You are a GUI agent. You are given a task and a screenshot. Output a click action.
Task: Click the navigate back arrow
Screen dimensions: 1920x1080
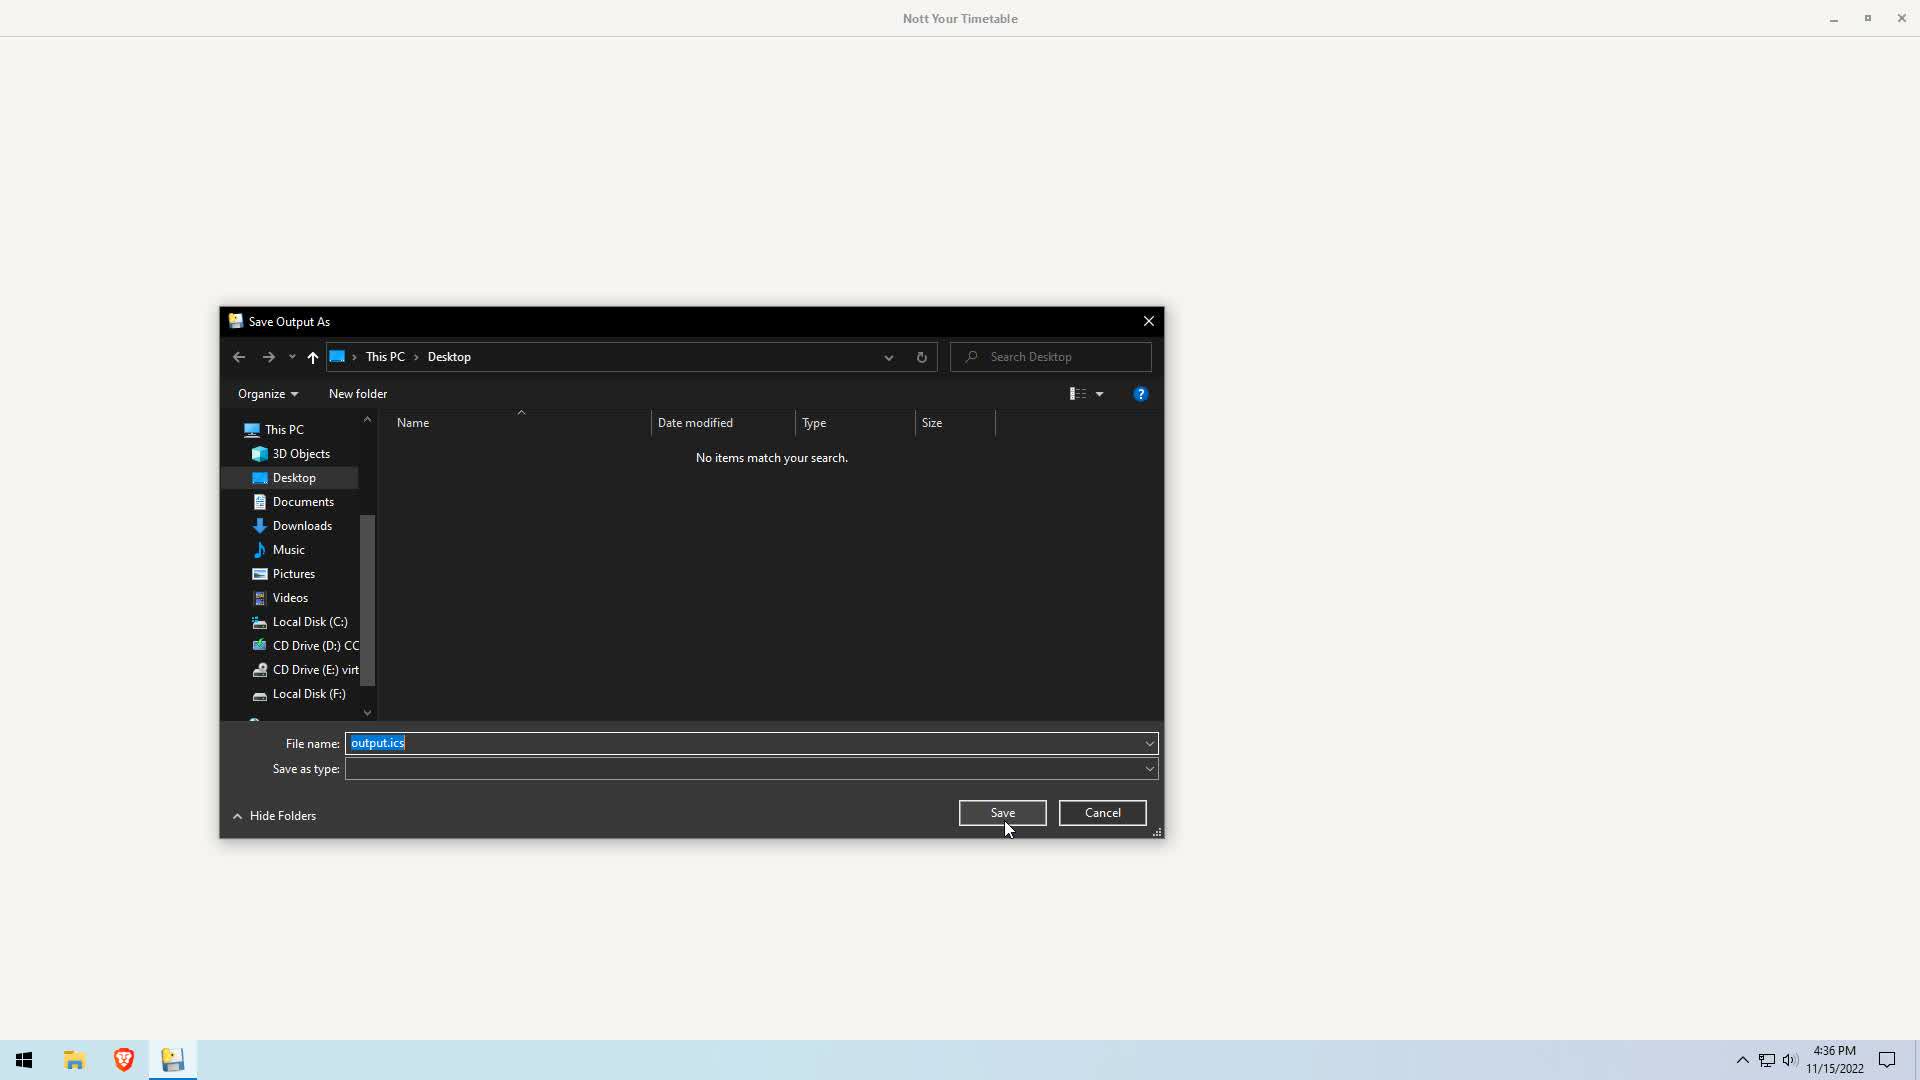(239, 356)
